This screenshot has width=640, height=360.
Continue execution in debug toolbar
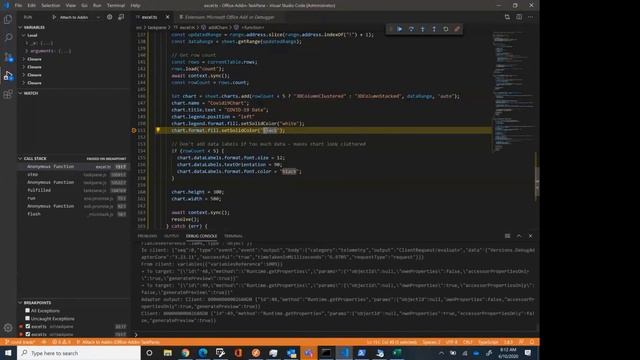[x=400, y=29]
